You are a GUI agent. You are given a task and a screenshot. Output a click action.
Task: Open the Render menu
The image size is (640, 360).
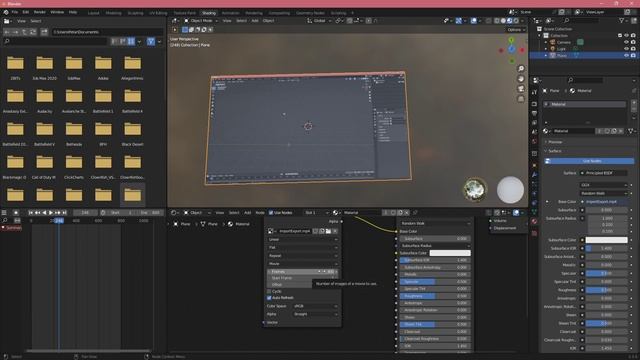[x=40, y=12]
